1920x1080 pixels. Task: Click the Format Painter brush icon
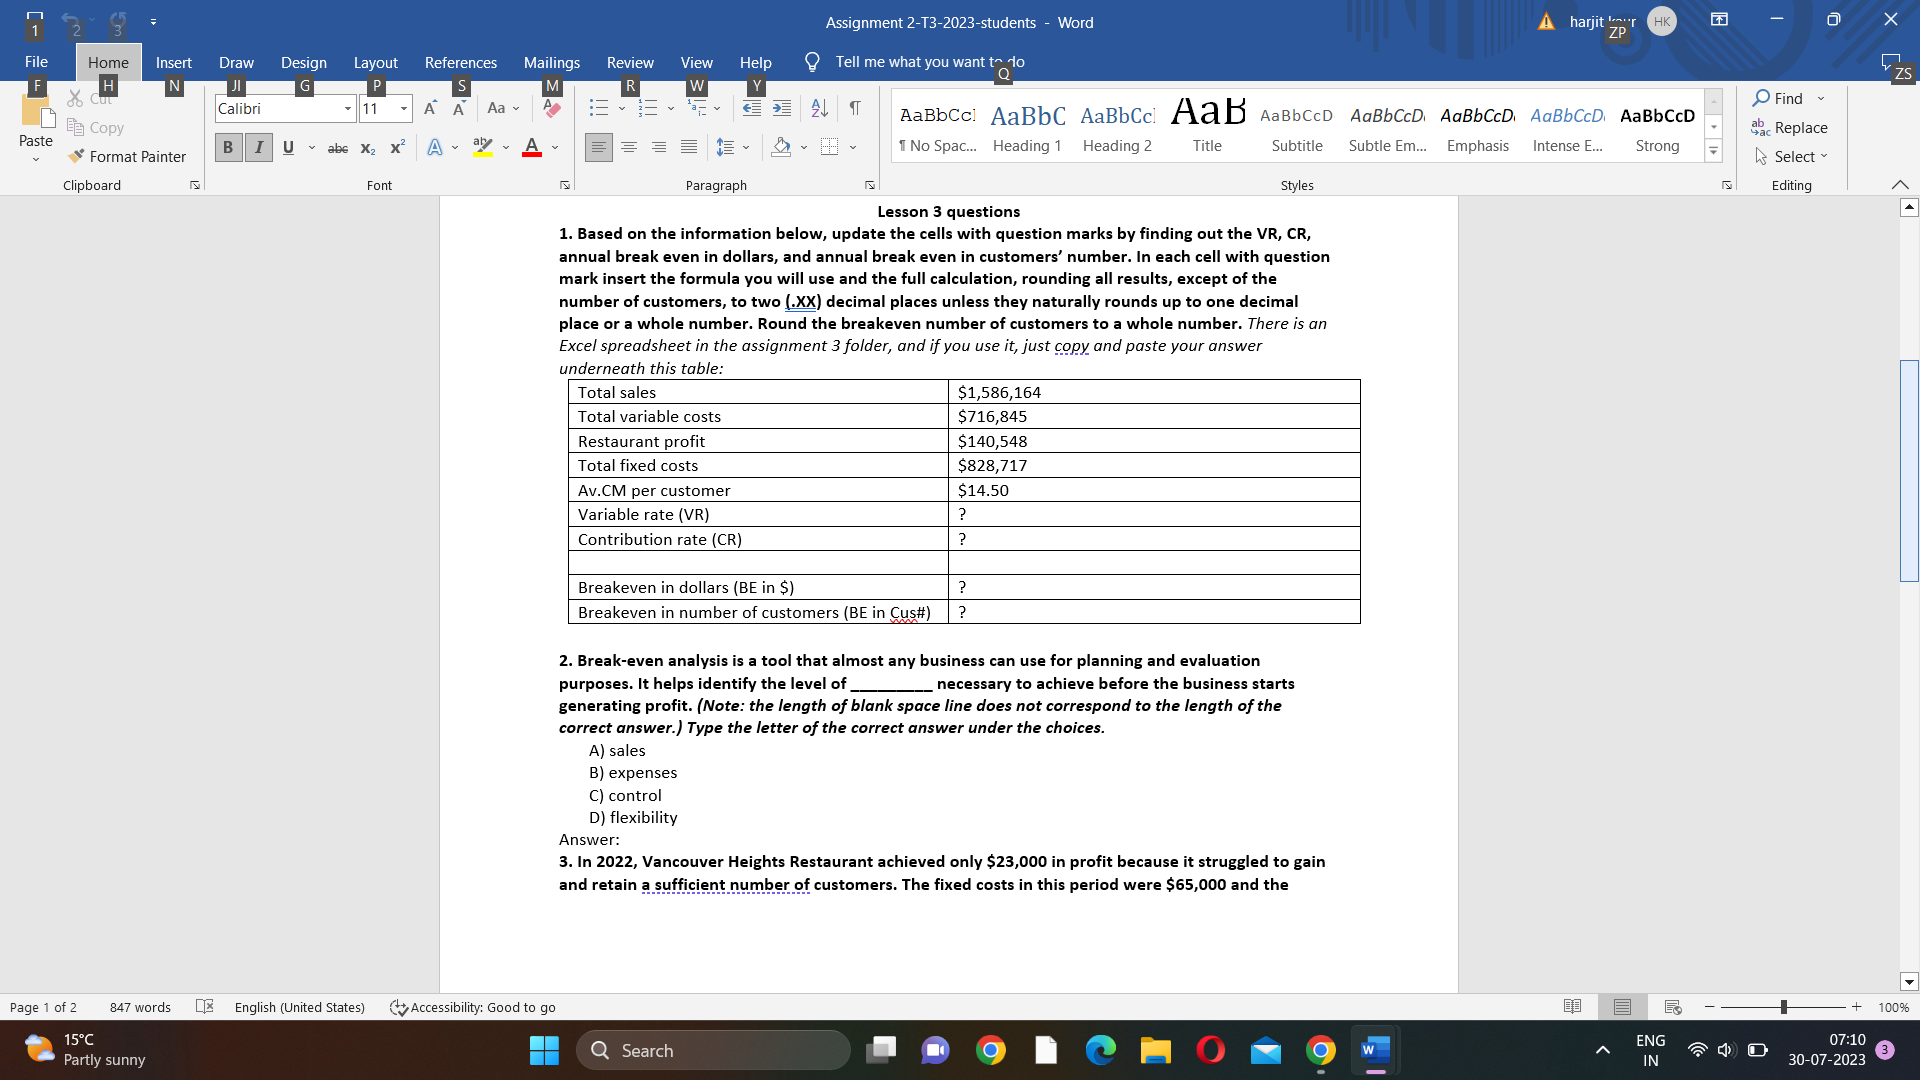76,157
